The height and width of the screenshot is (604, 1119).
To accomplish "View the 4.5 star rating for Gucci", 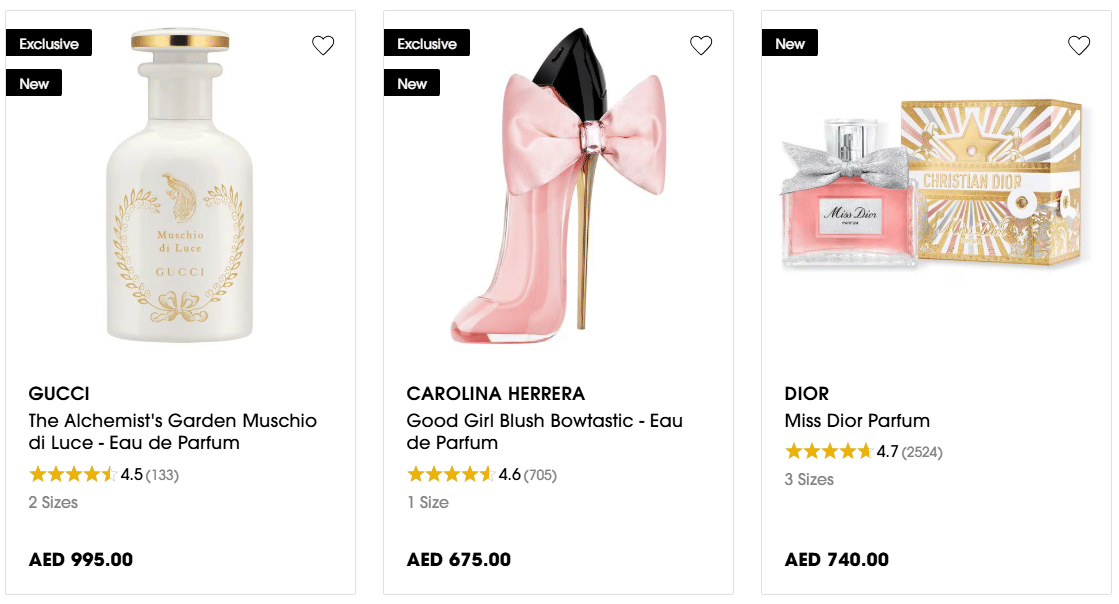I will [103, 475].
